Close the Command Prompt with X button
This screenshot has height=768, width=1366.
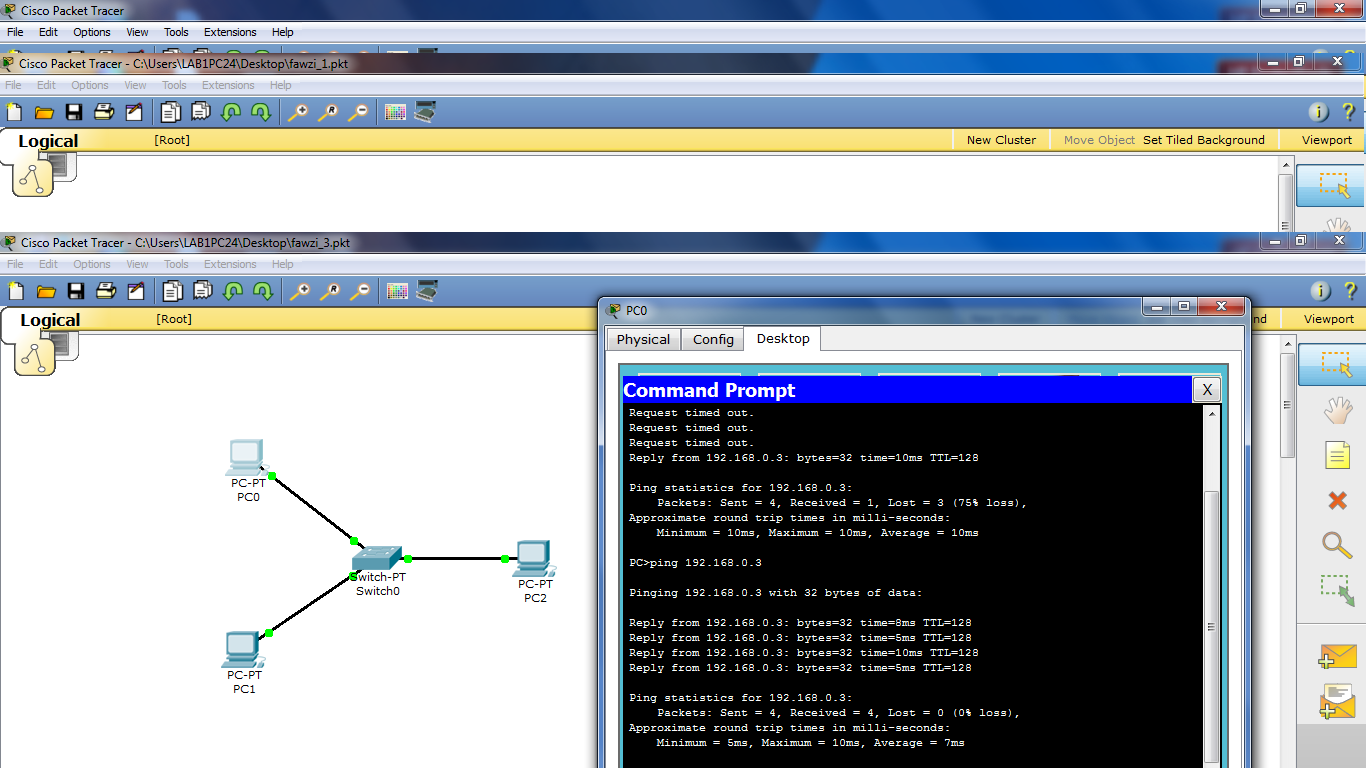tap(1208, 390)
